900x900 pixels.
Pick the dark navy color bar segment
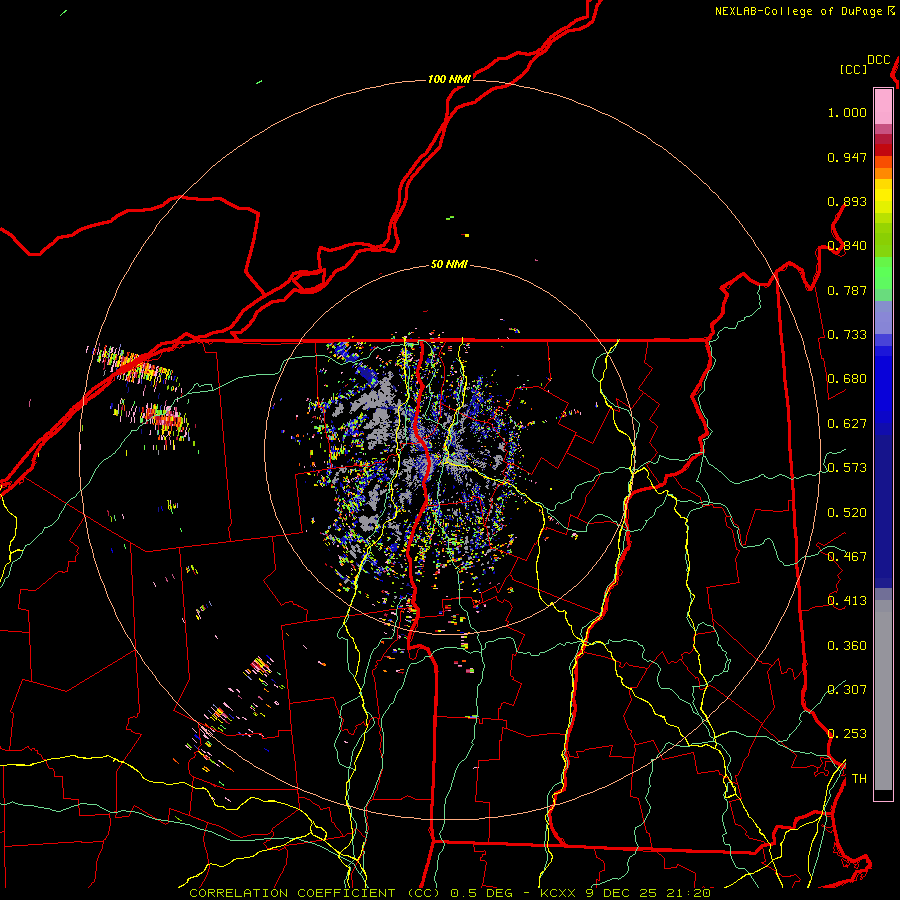click(883, 511)
